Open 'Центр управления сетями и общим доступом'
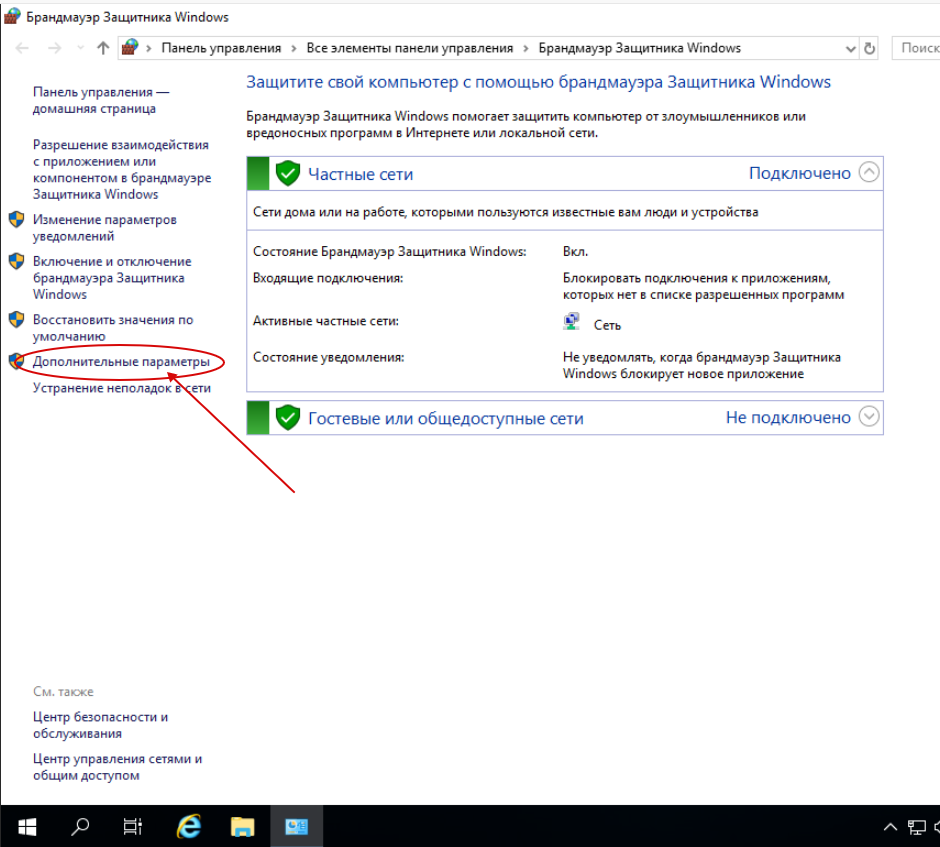940x847 pixels. pos(118,767)
